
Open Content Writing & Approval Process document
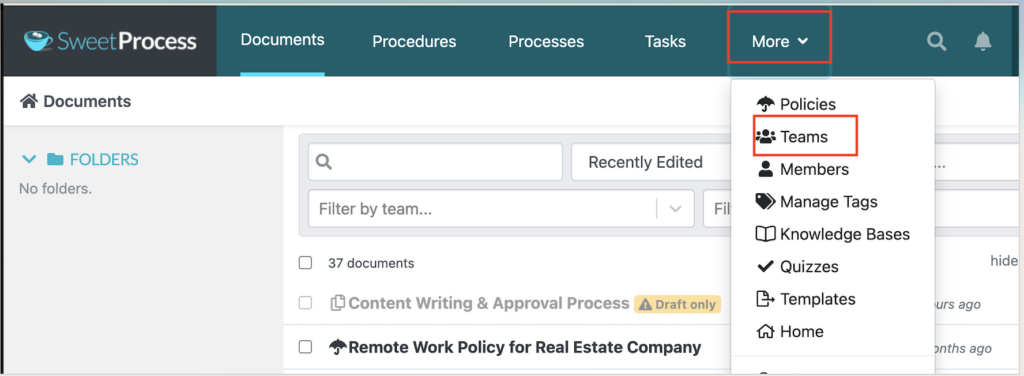tap(488, 304)
